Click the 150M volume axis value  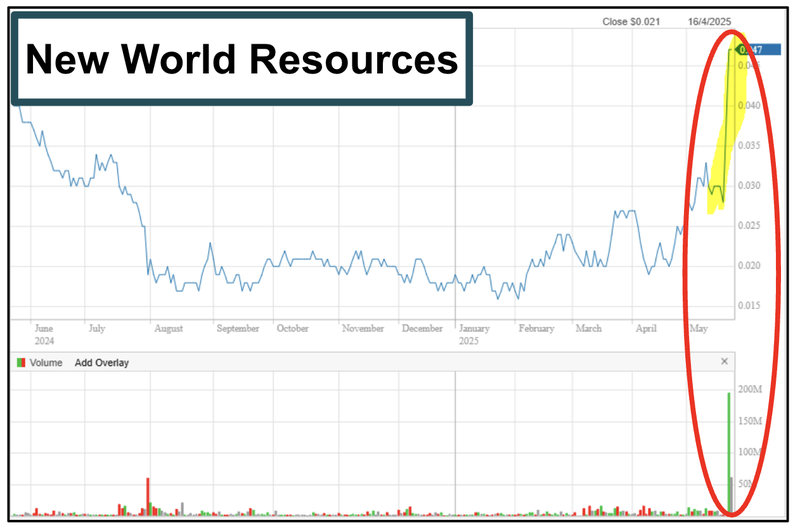click(x=750, y=421)
